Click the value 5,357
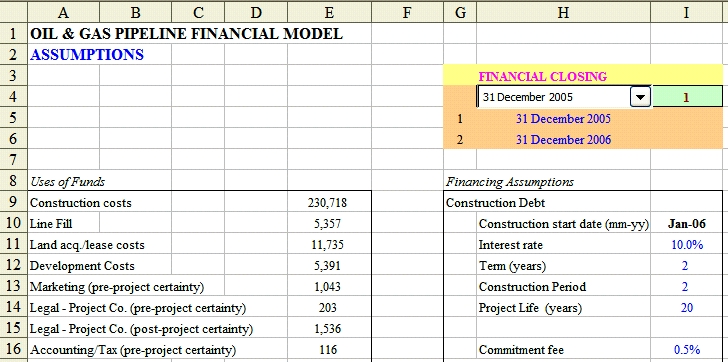The height and width of the screenshot is (362, 728). click(327, 224)
